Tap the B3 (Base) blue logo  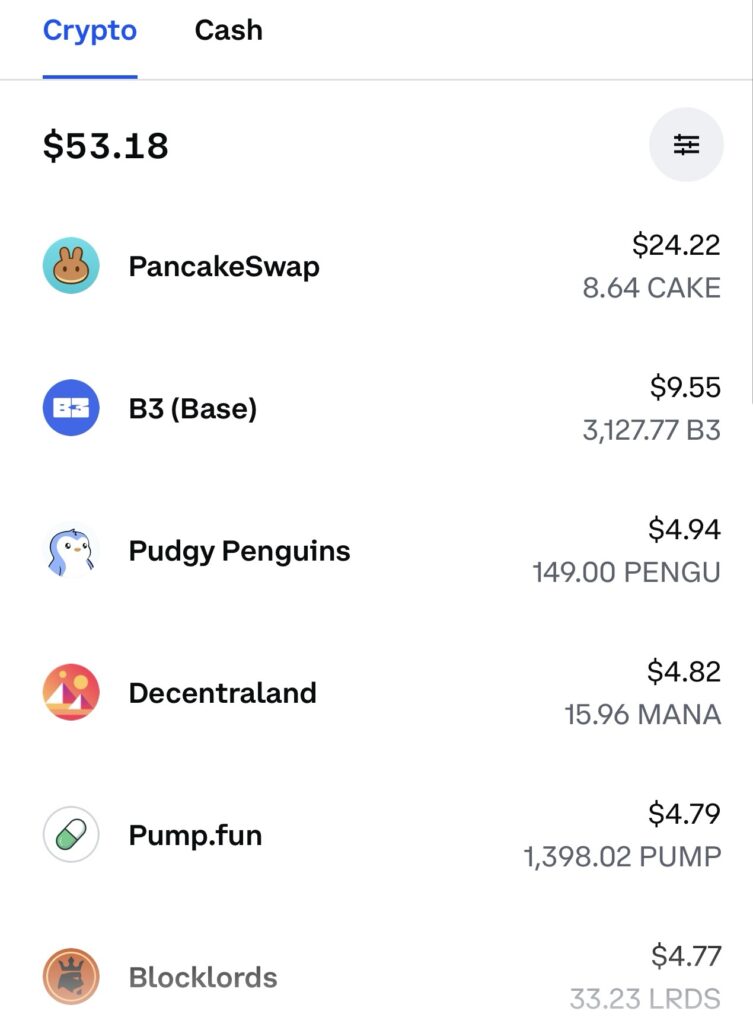(x=71, y=408)
